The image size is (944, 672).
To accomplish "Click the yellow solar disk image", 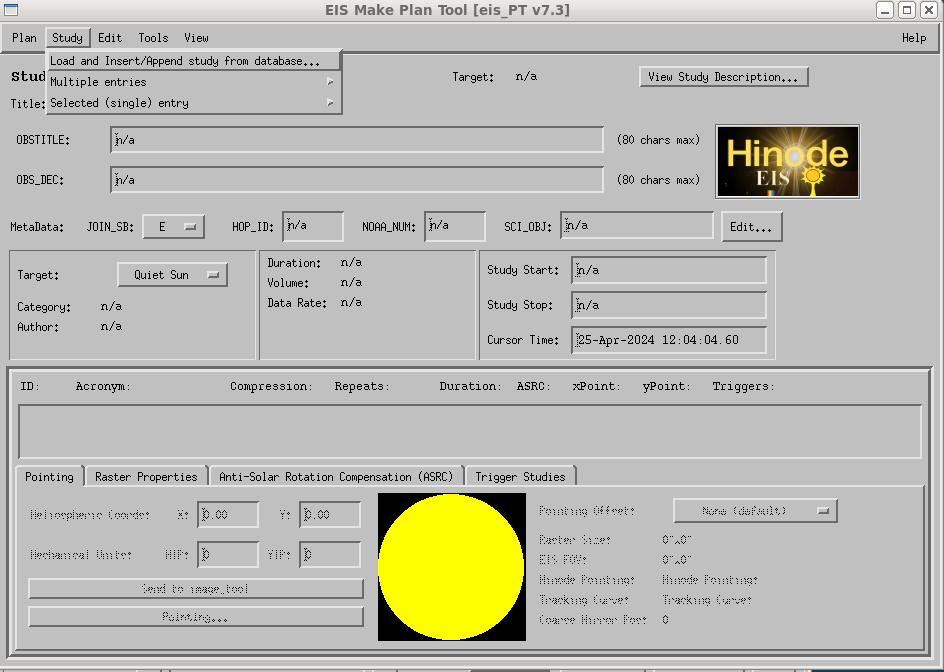I will tap(451, 566).
